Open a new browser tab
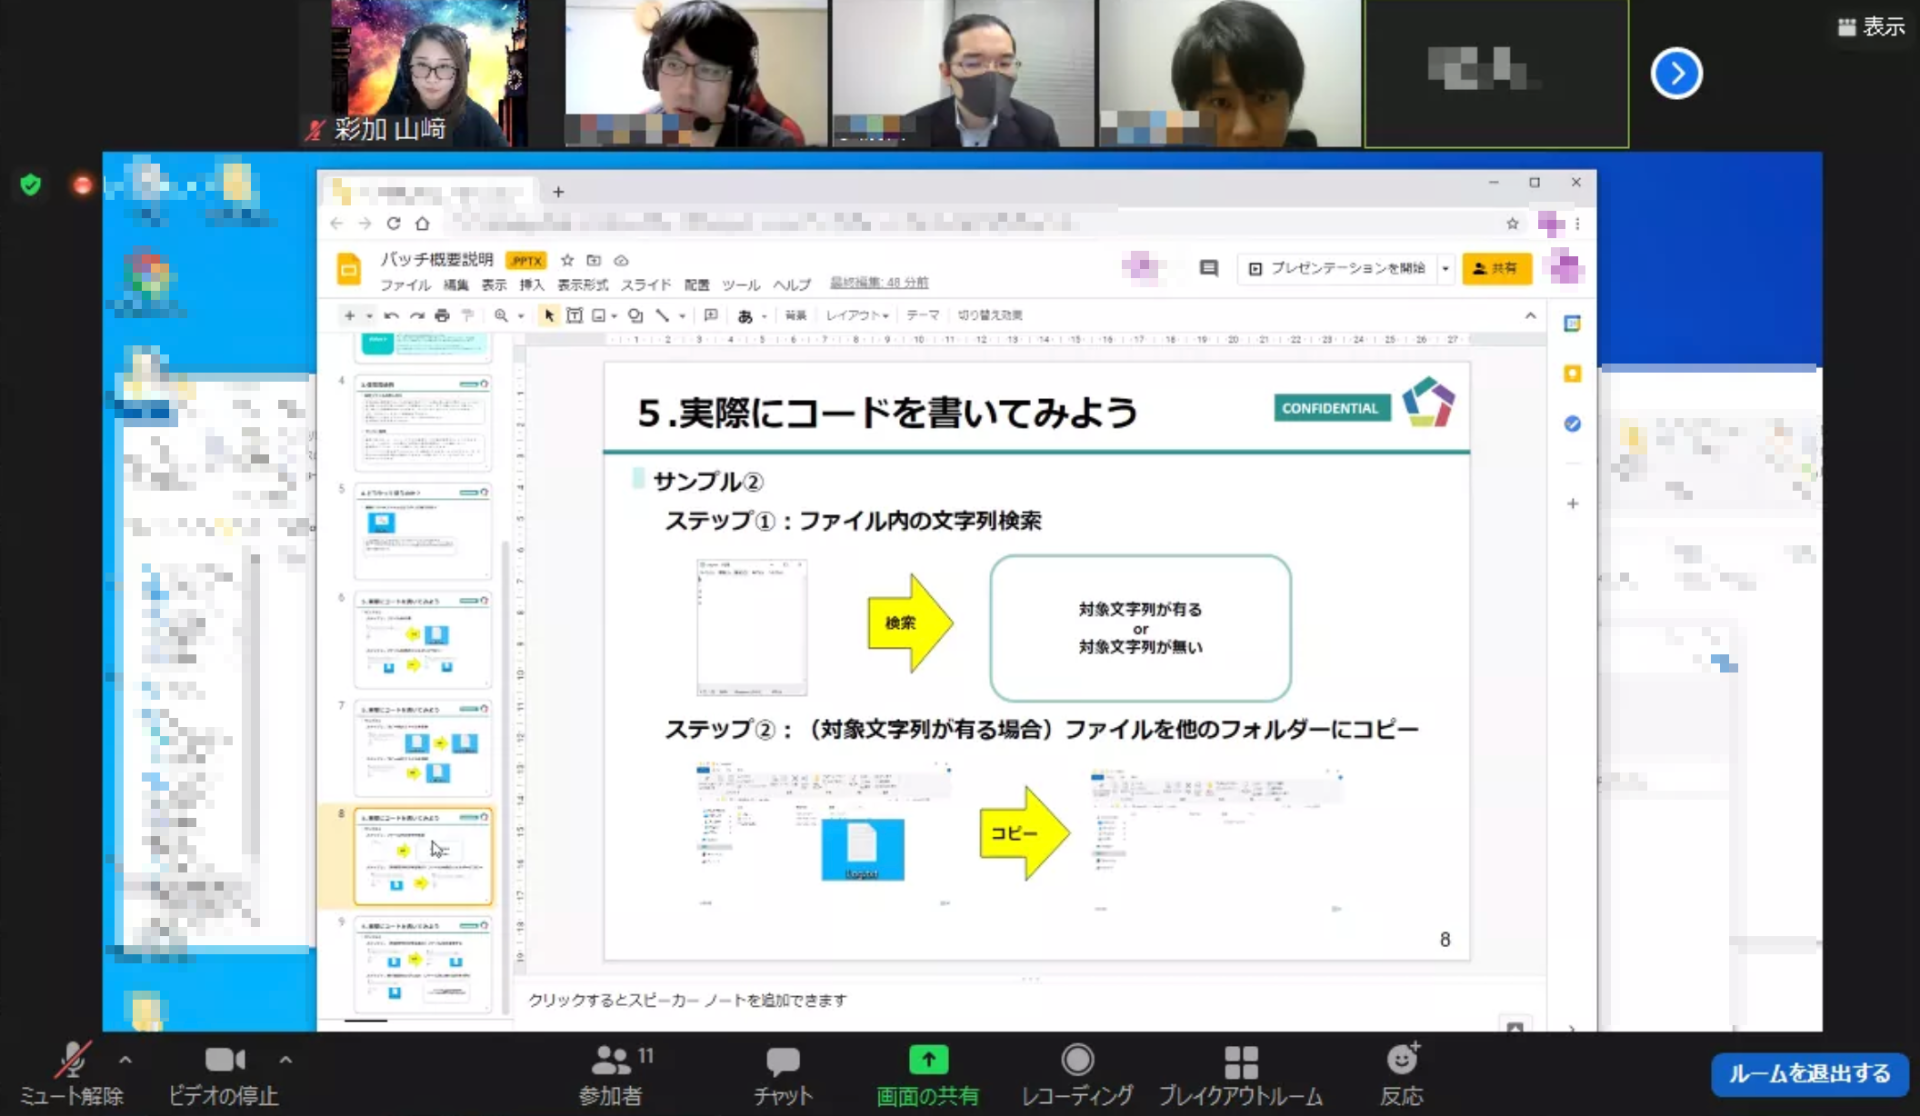 point(558,191)
